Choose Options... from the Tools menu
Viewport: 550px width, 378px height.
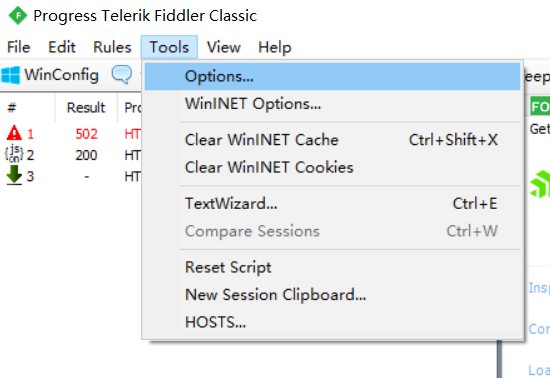click(332, 76)
